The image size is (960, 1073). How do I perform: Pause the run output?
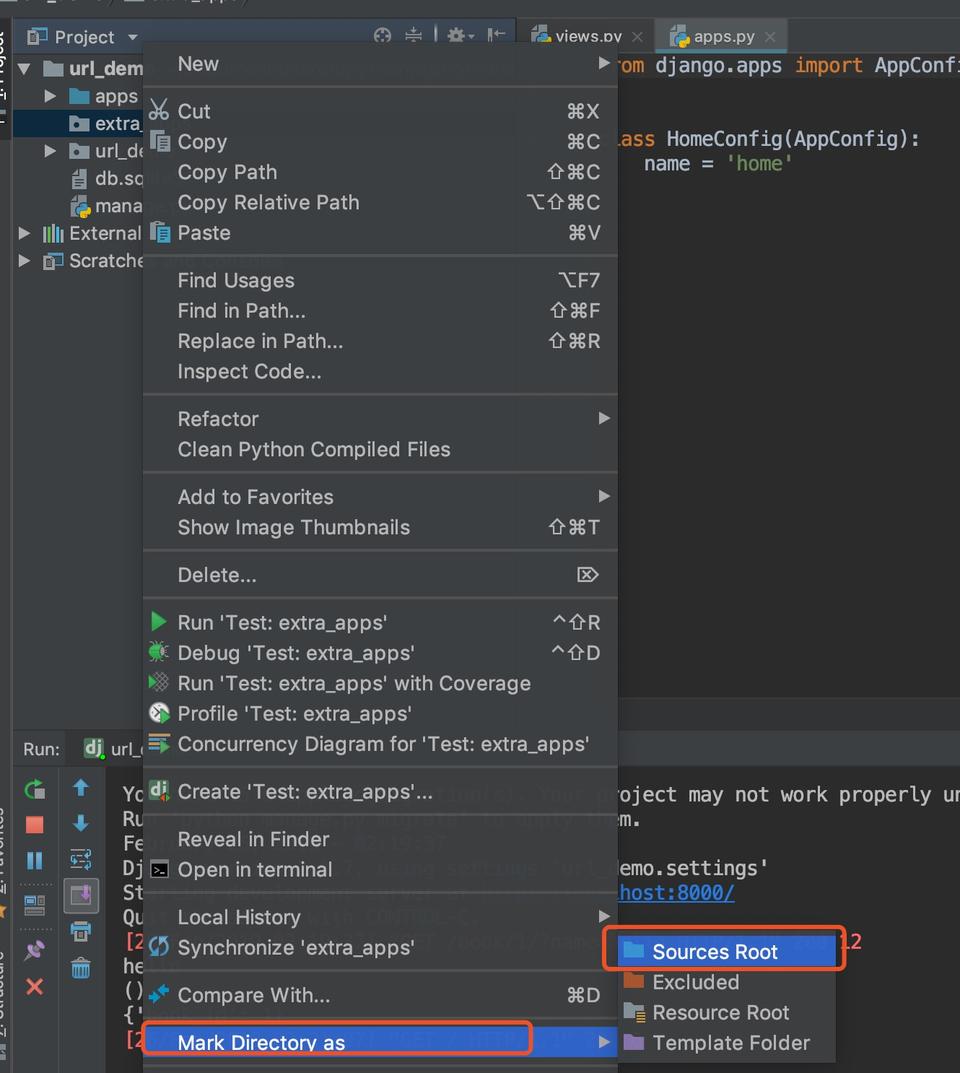34,860
